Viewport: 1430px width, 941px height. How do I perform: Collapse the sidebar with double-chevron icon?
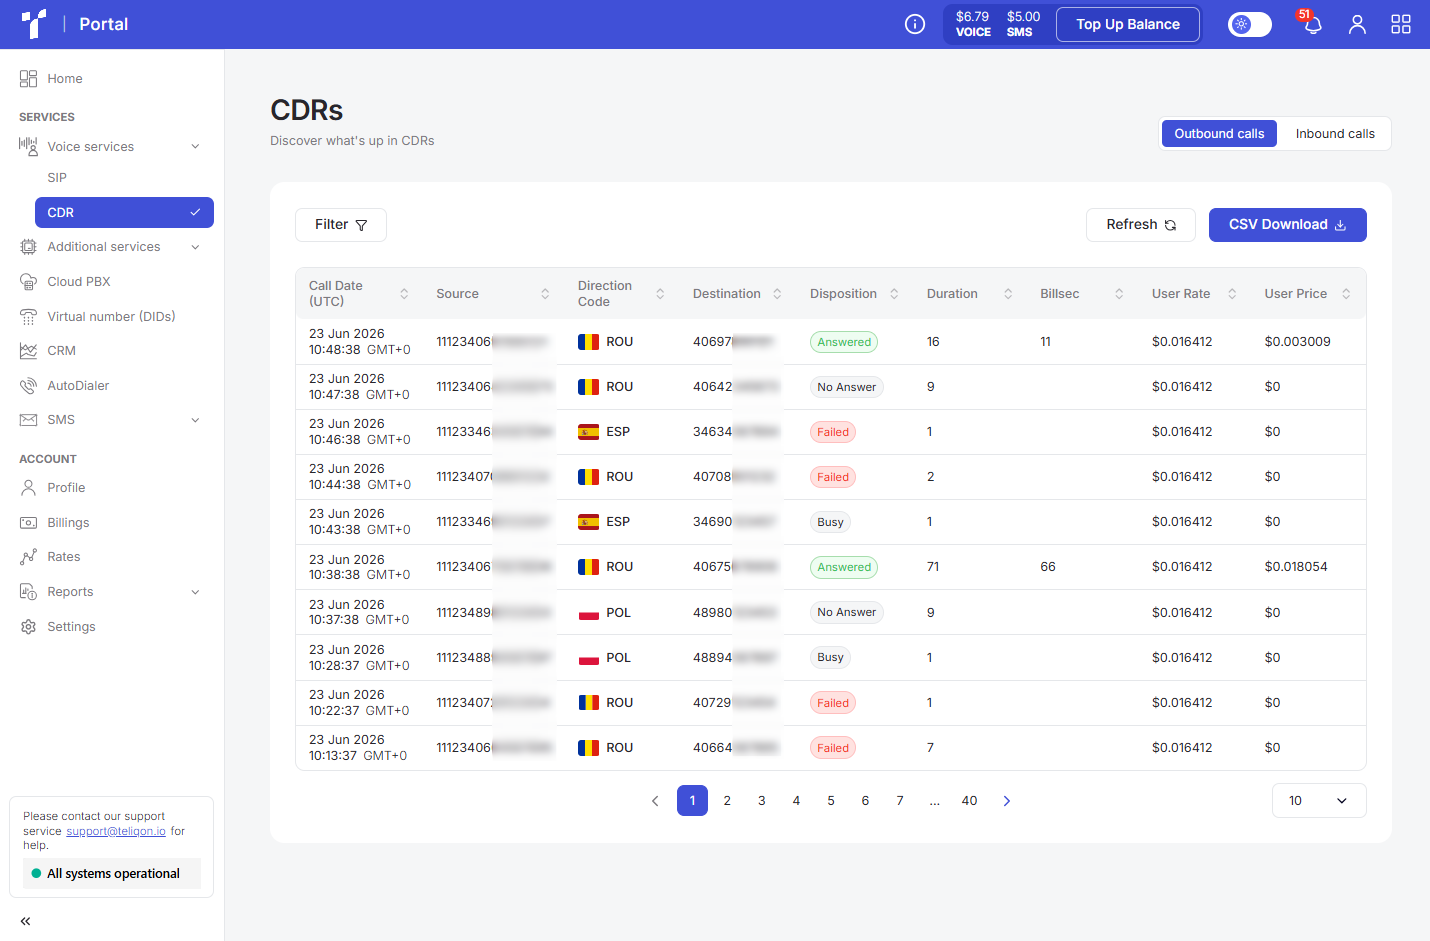click(x=25, y=921)
